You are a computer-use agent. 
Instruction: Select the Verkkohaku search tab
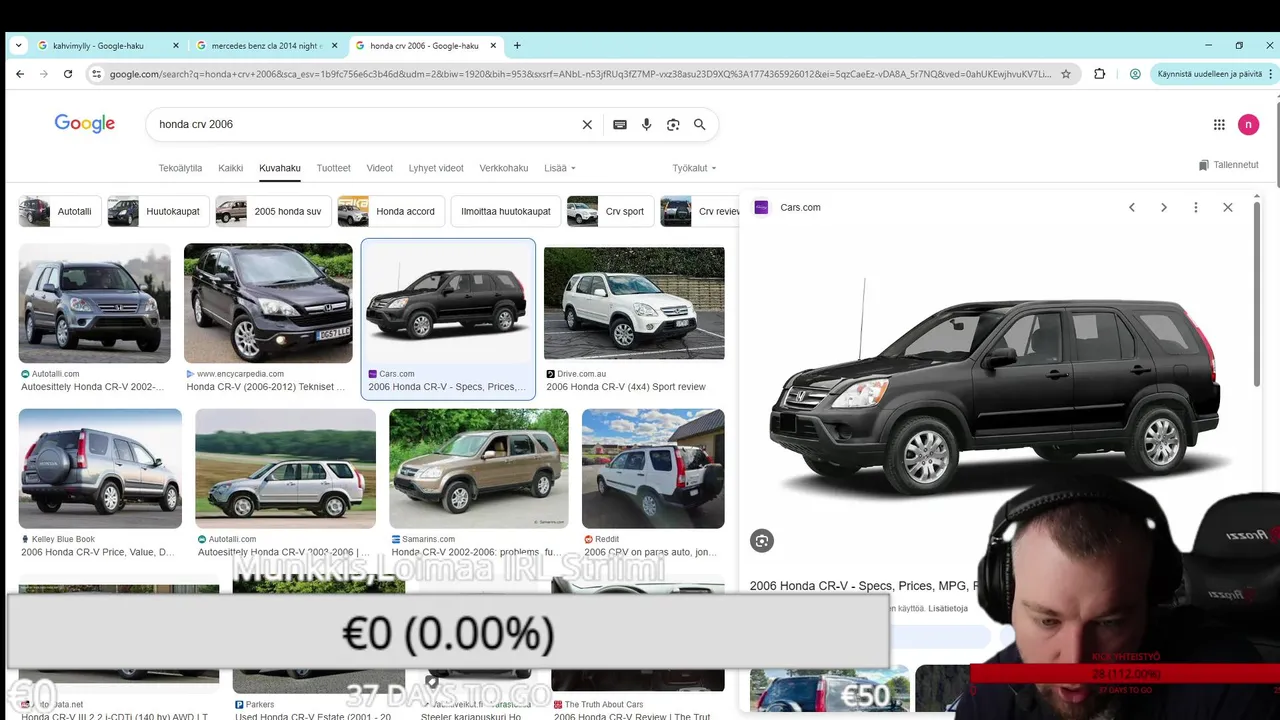(504, 168)
